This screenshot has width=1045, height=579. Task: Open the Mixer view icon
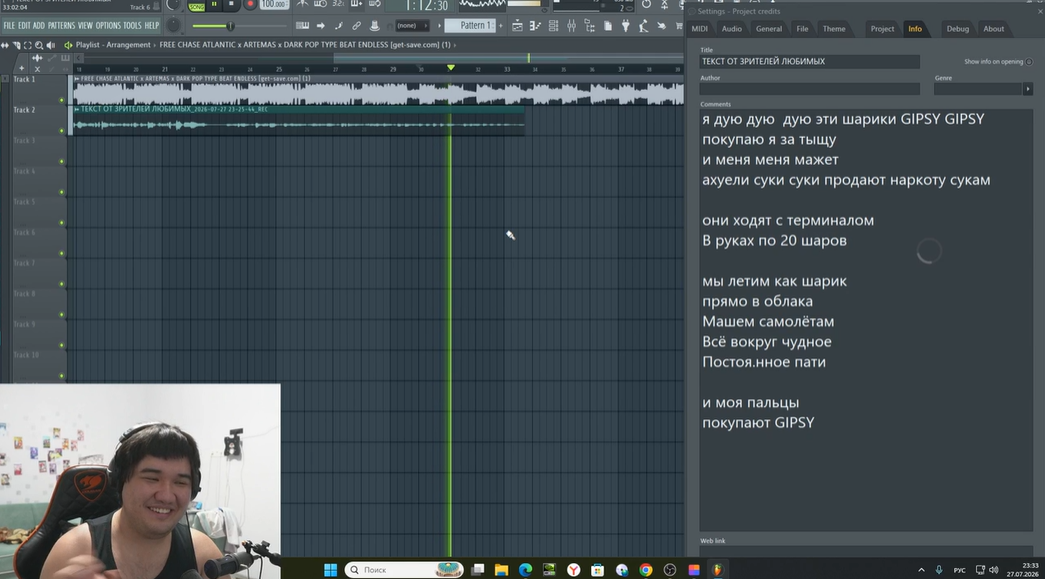coord(571,26)
